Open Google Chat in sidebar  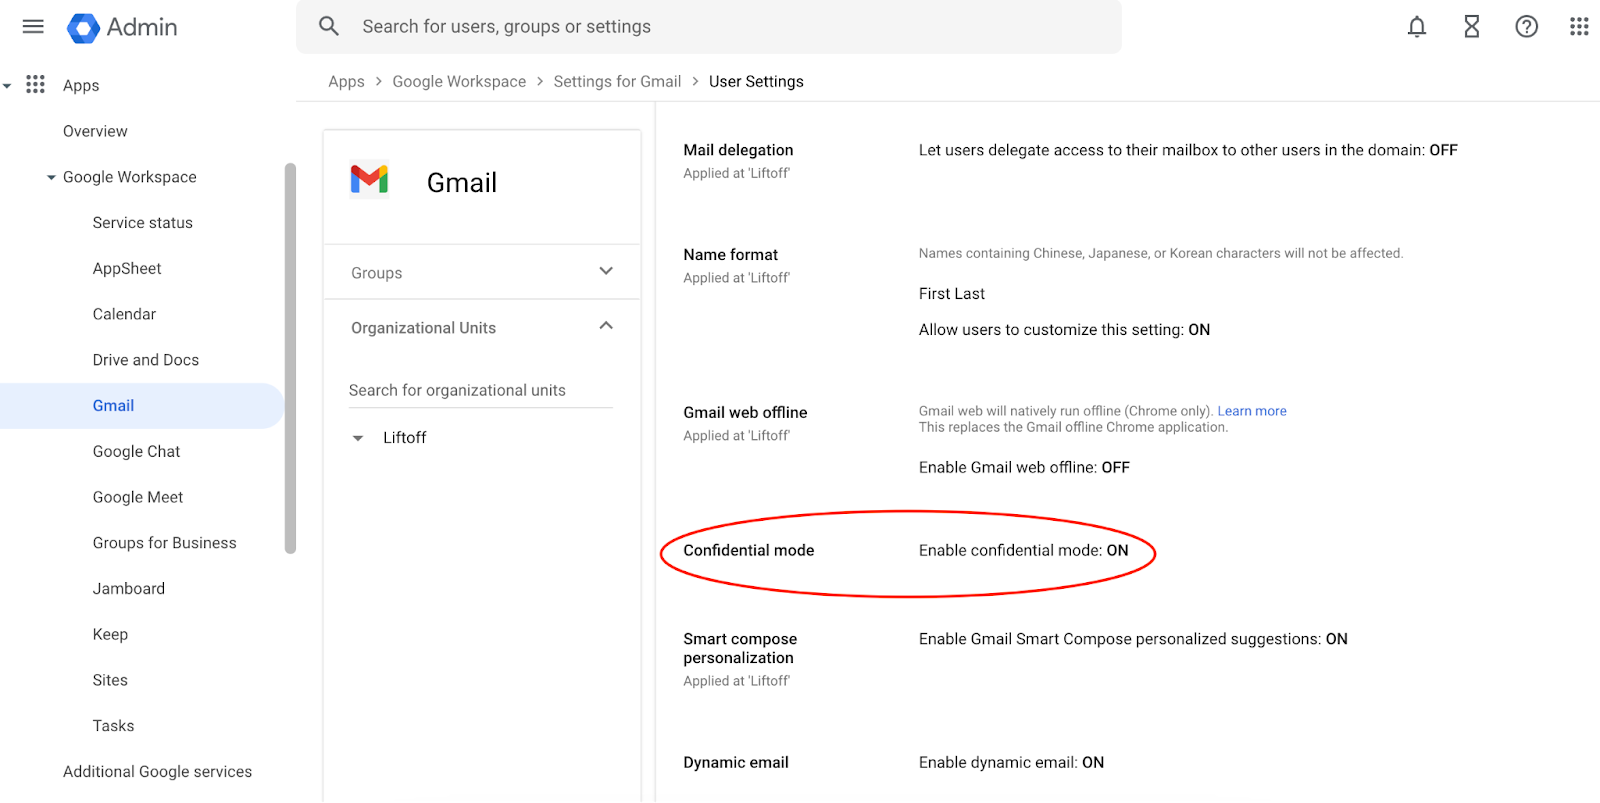(136, 452)
